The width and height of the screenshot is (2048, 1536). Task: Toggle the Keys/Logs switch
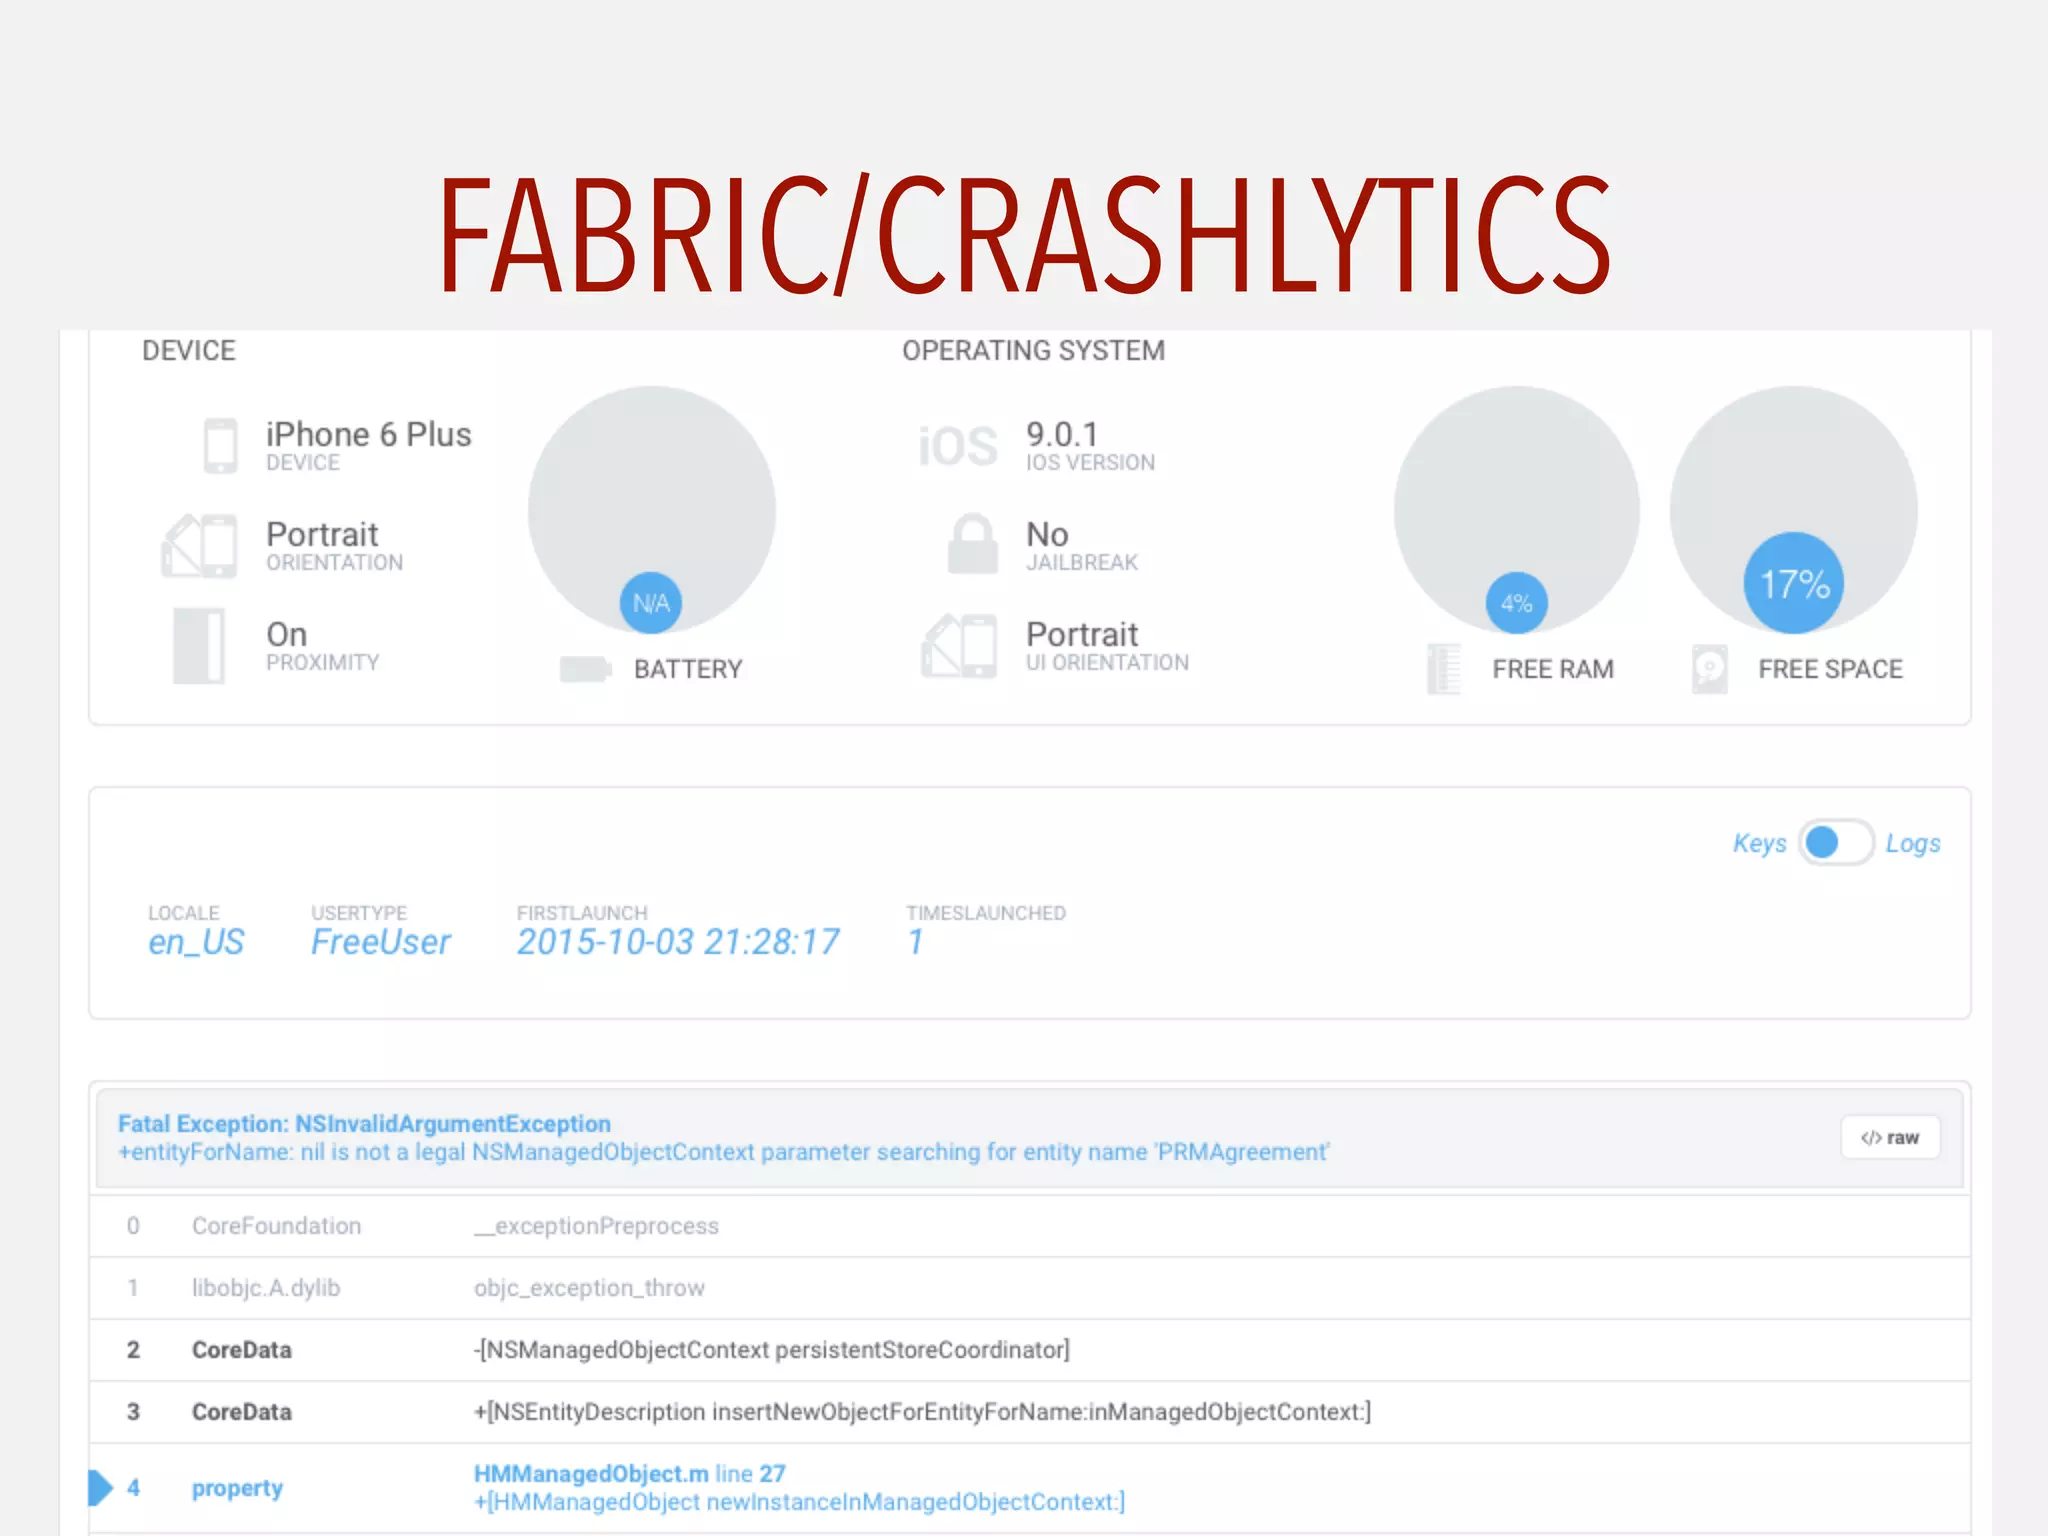[1836, 843]
